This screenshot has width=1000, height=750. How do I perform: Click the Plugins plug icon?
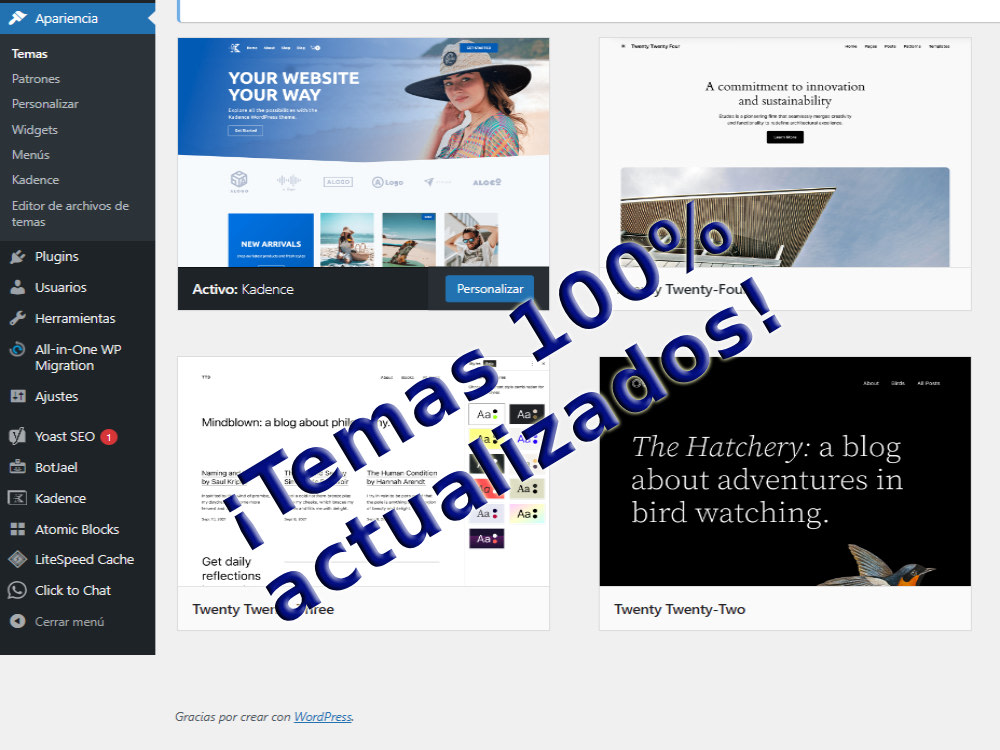point(18,256)
